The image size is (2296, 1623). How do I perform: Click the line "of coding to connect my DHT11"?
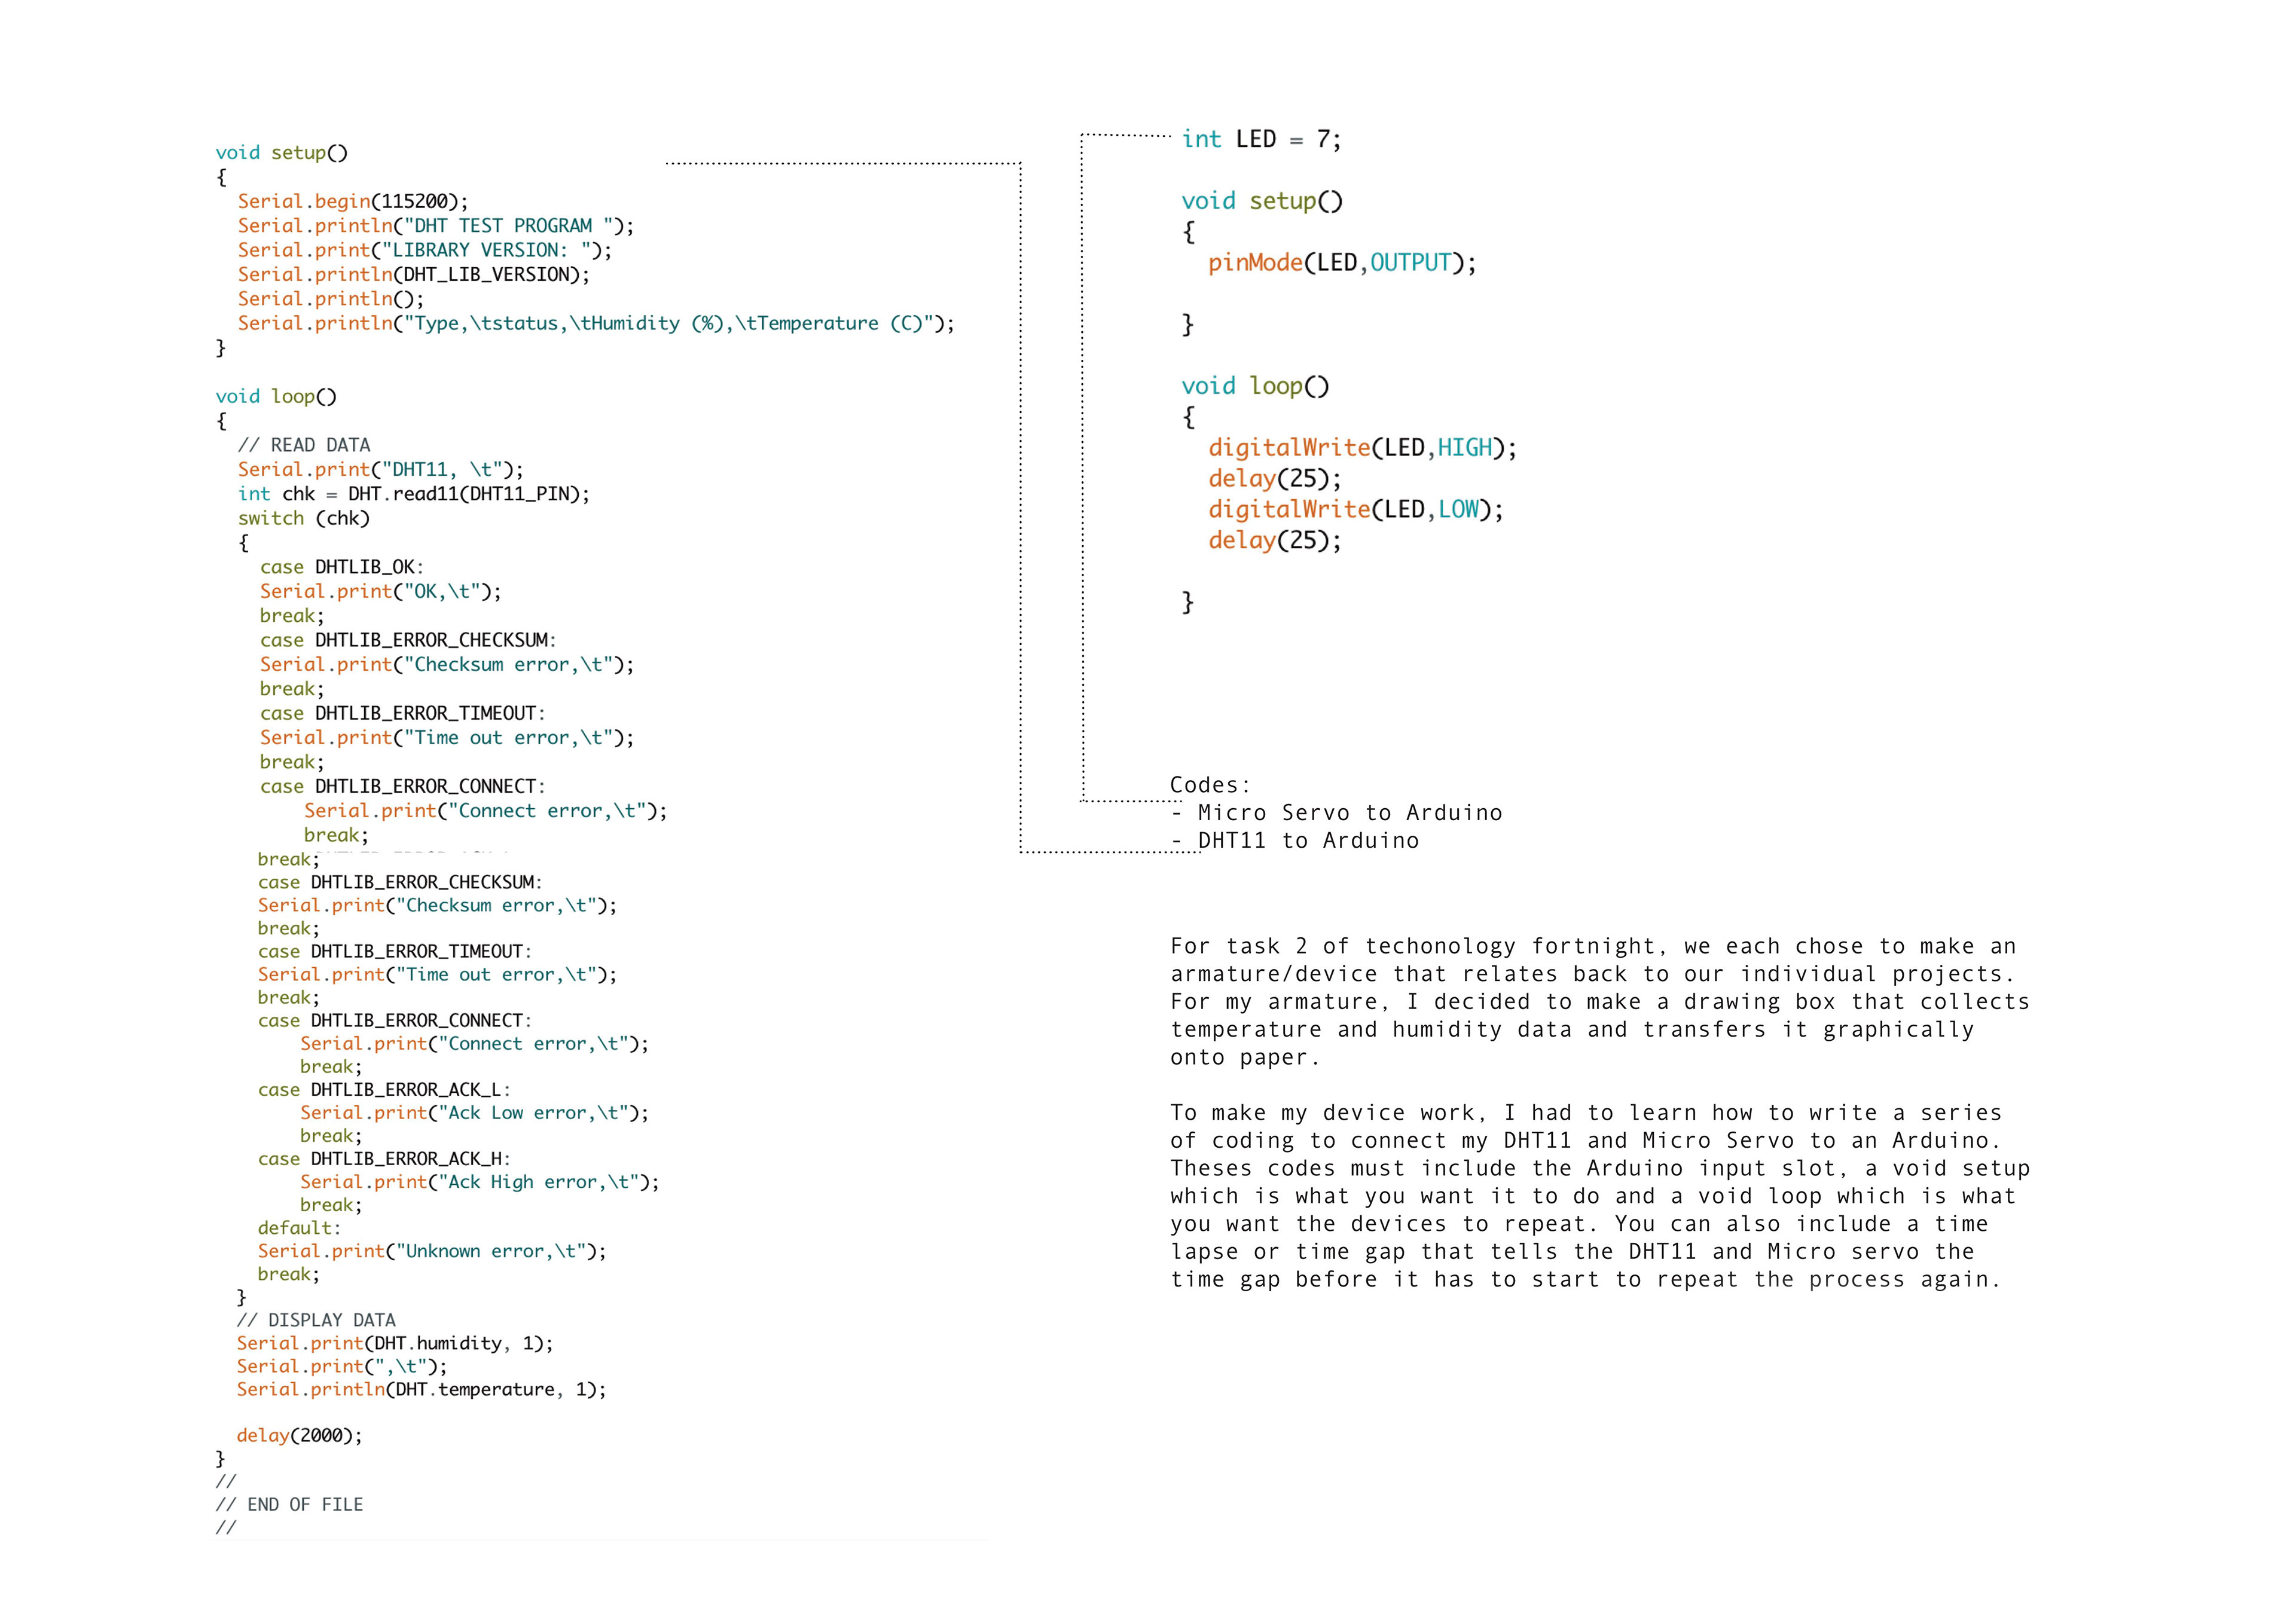(x=1586, y=1141)
